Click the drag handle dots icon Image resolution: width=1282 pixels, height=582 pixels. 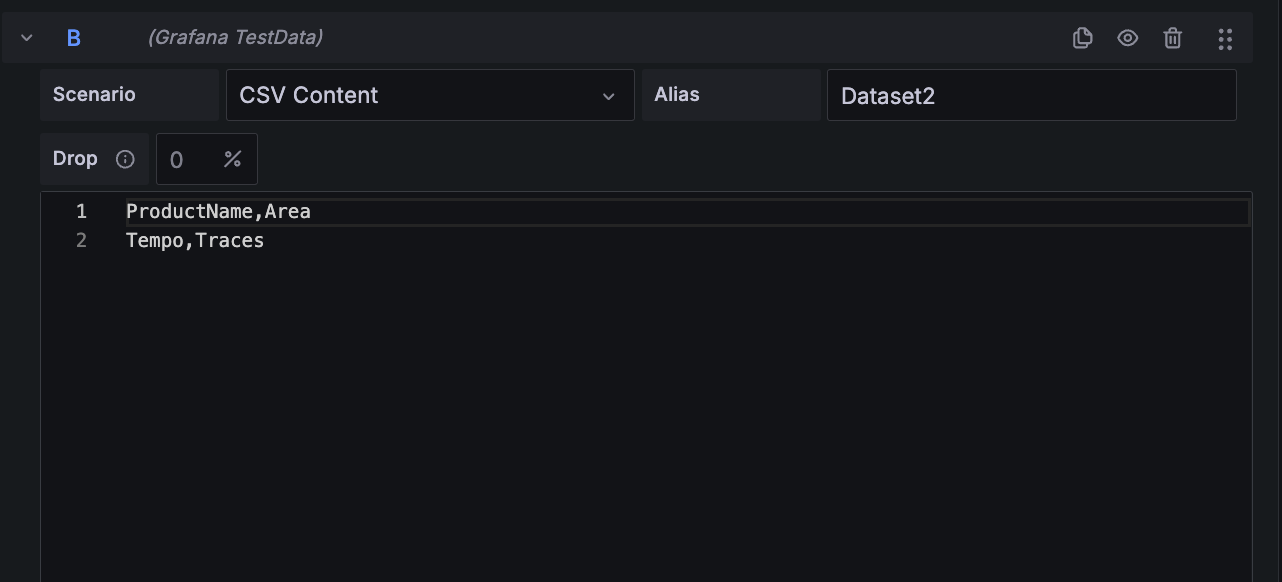coord(1225,38)
